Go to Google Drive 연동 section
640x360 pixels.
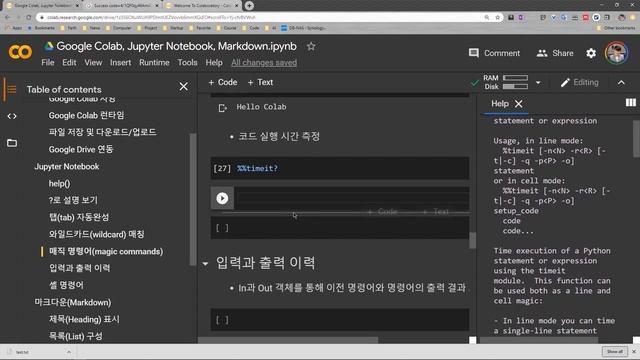pos(81,149)
